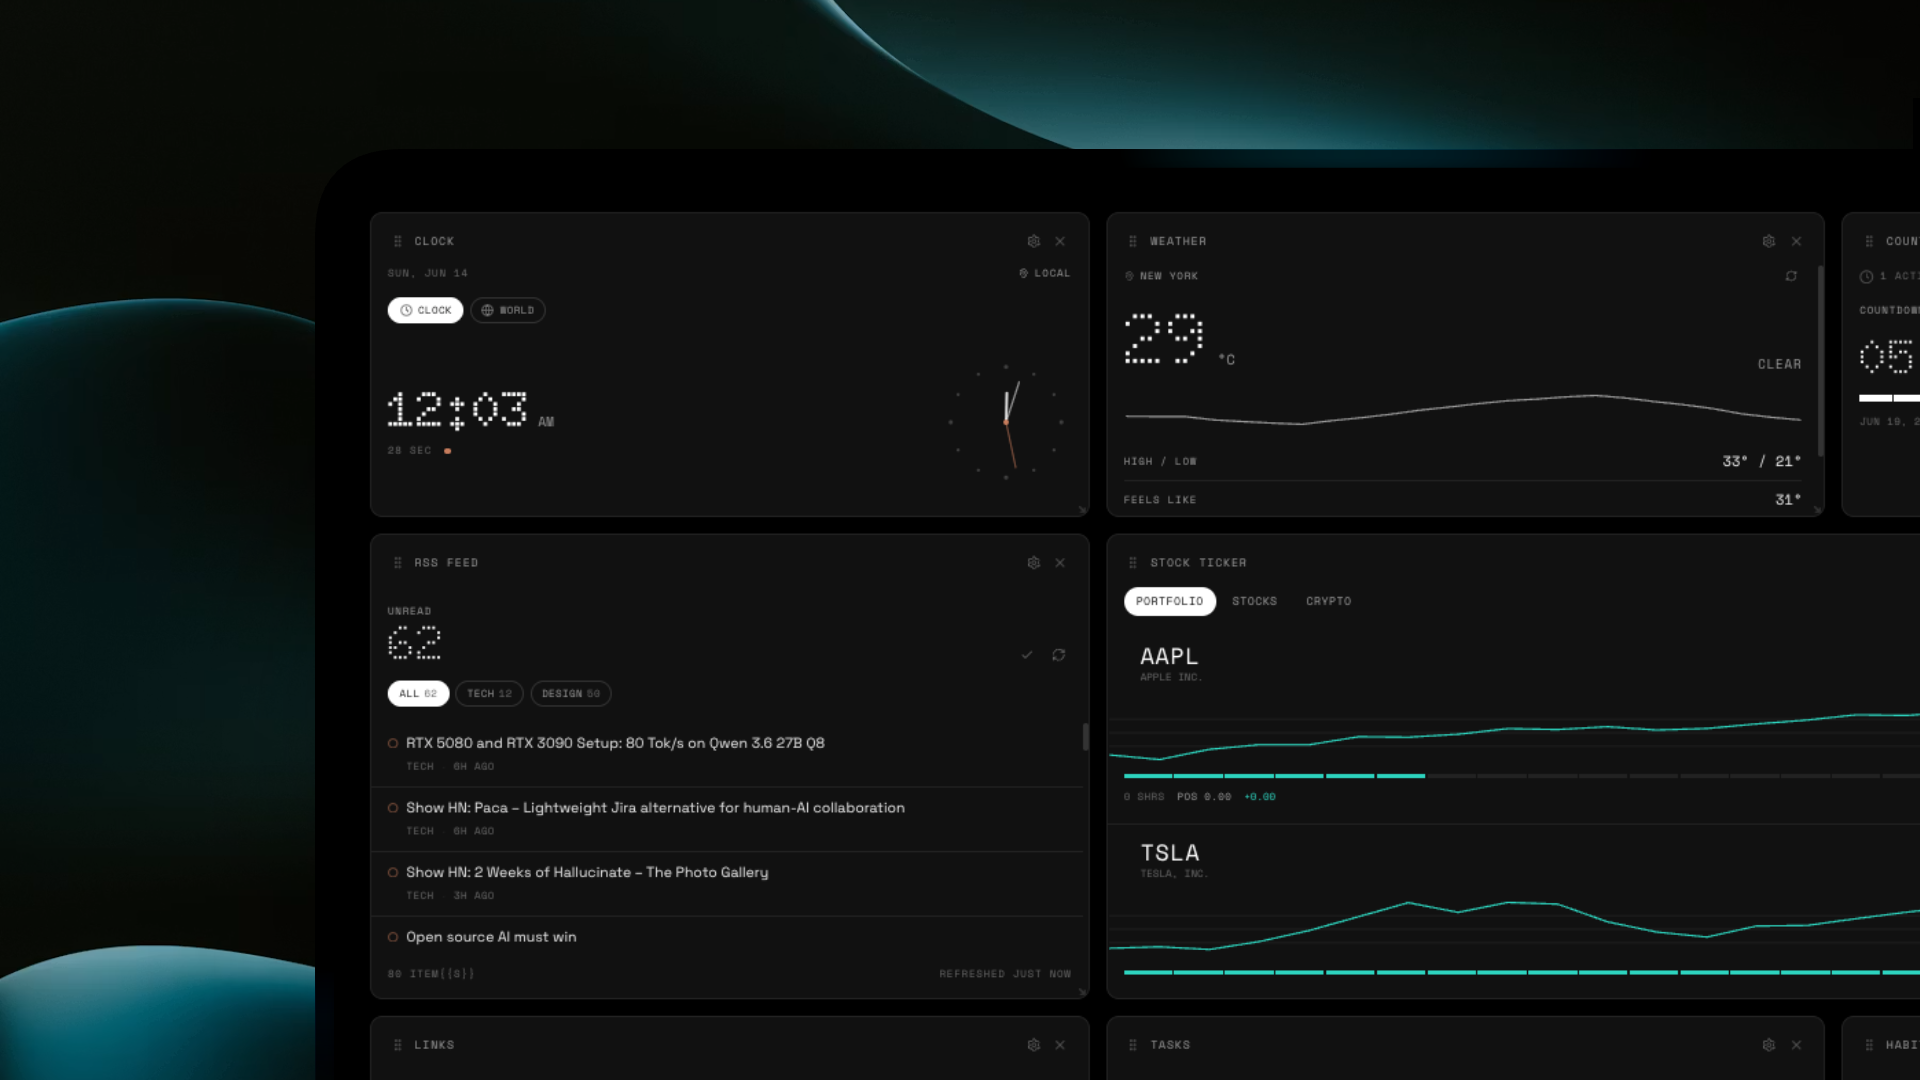
Task: Open the RTX 5080 and RTX 3090 article
Action: coord(615,743)
